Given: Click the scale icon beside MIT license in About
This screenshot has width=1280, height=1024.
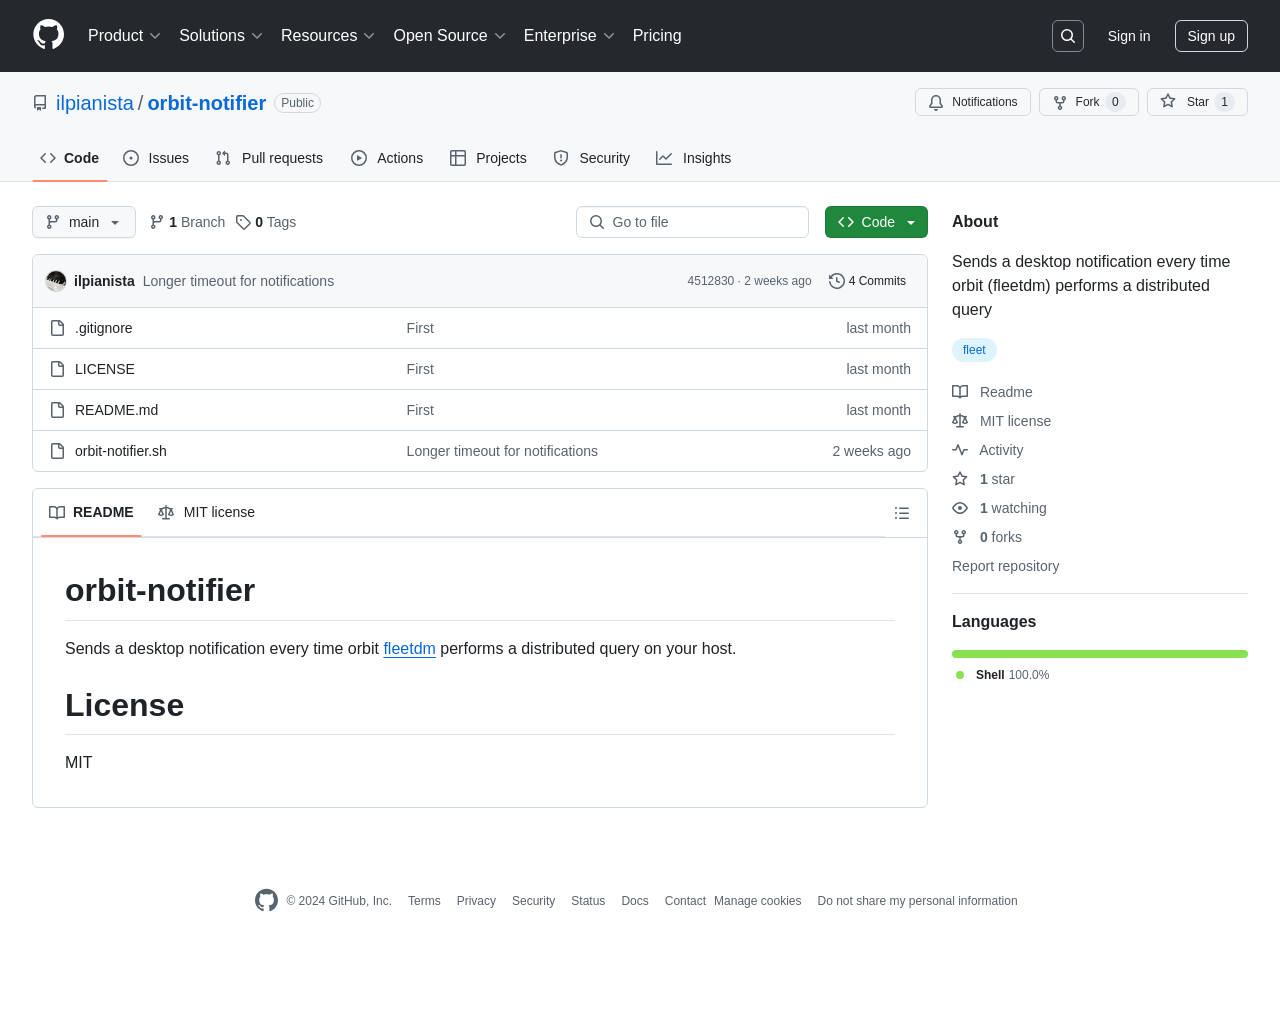Looking at the screenshot, I should [x=960, y=421].
